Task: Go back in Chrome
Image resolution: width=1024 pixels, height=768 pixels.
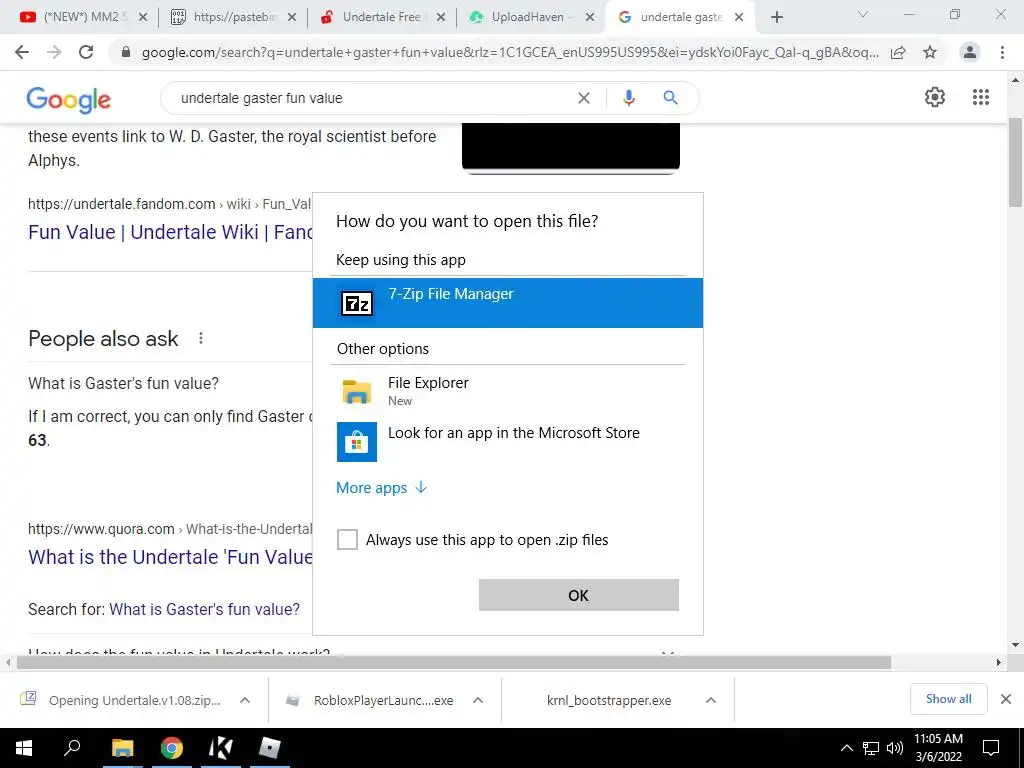Action: pyautogui.click(x=22, y=52)
